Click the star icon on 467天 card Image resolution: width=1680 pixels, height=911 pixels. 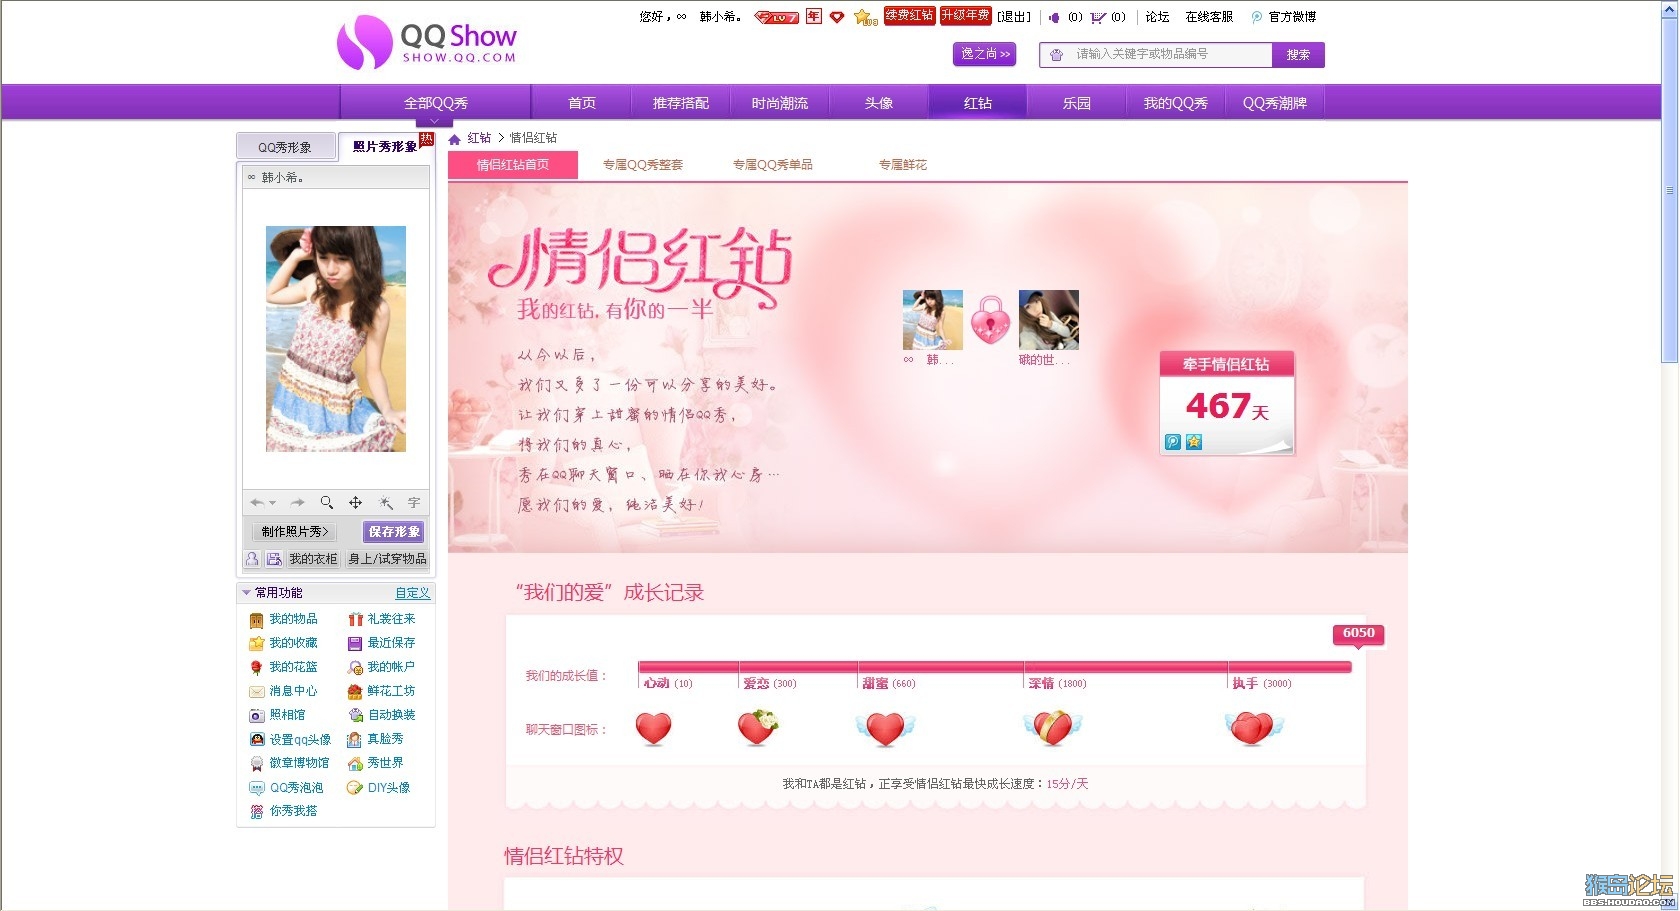(x=1194, y=442)
